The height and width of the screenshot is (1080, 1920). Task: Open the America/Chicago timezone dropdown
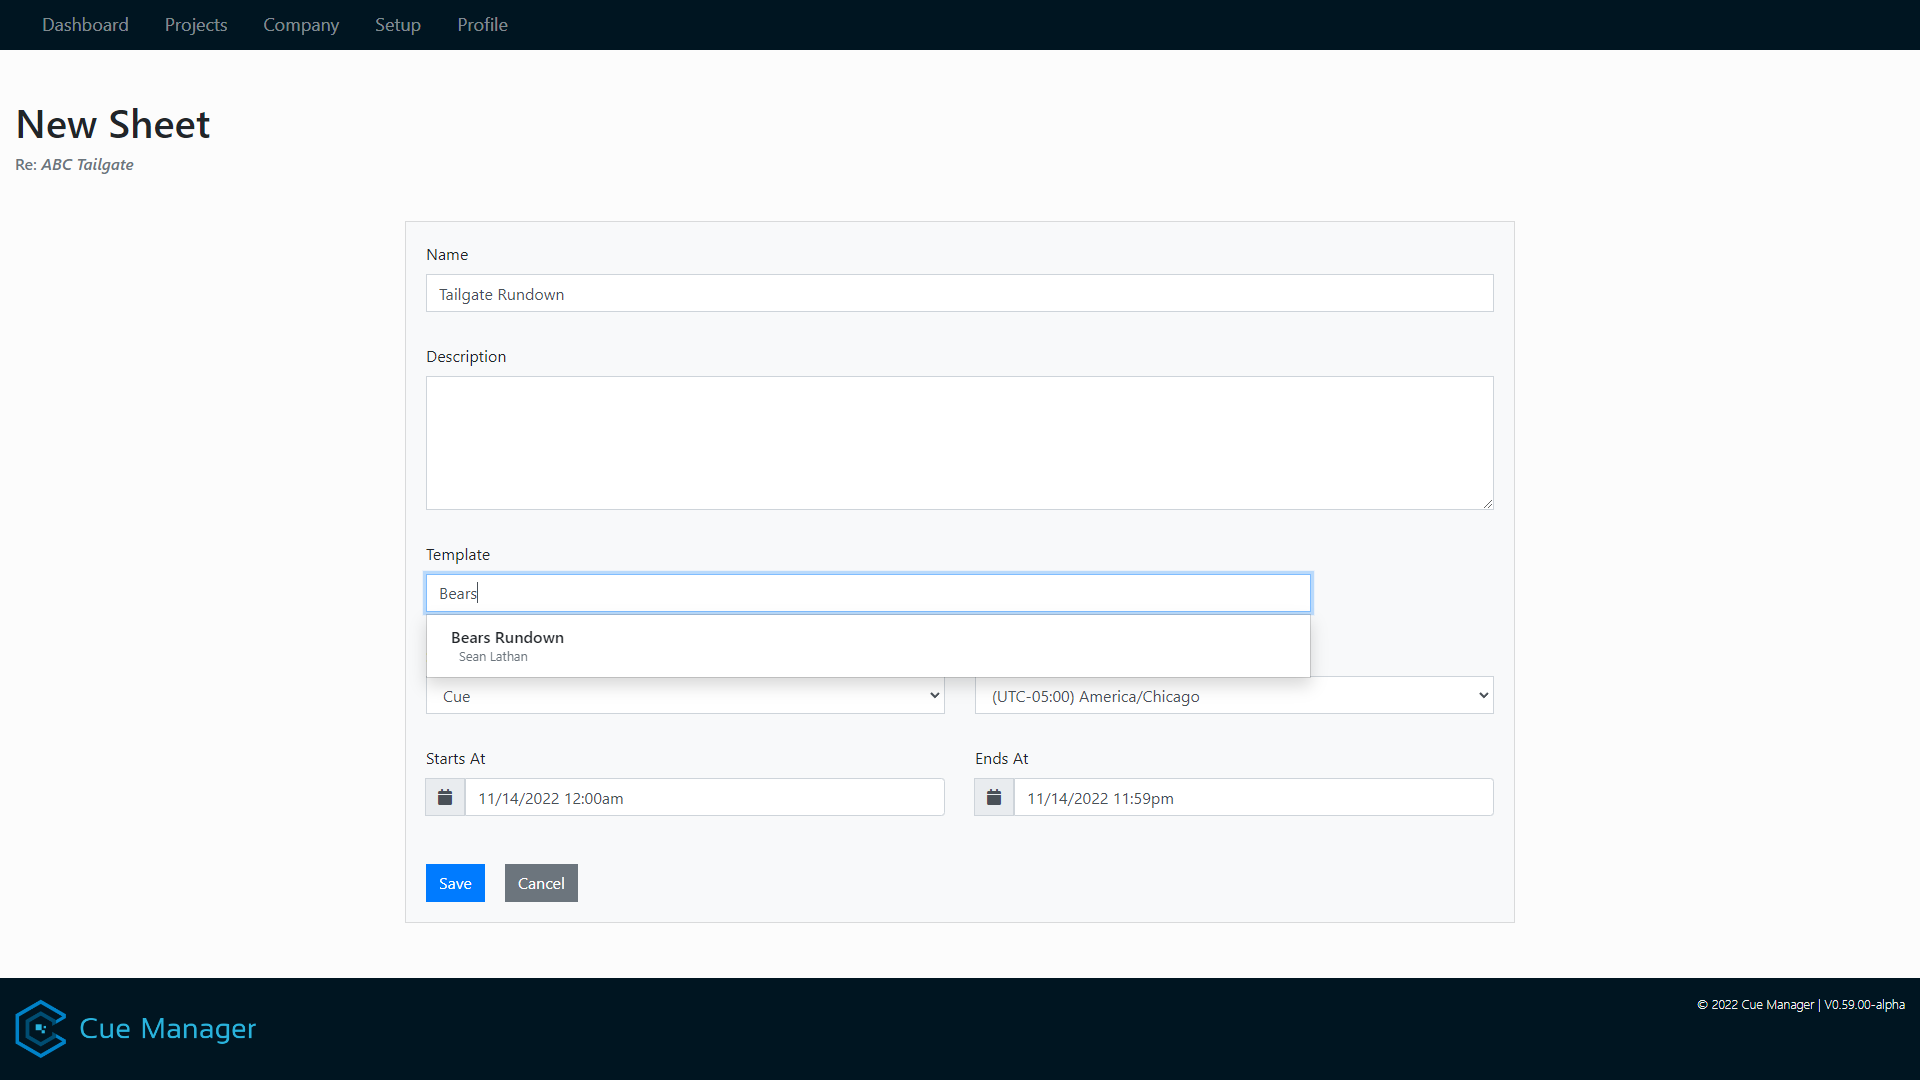pyautogui.click(x=1233, y=695)
